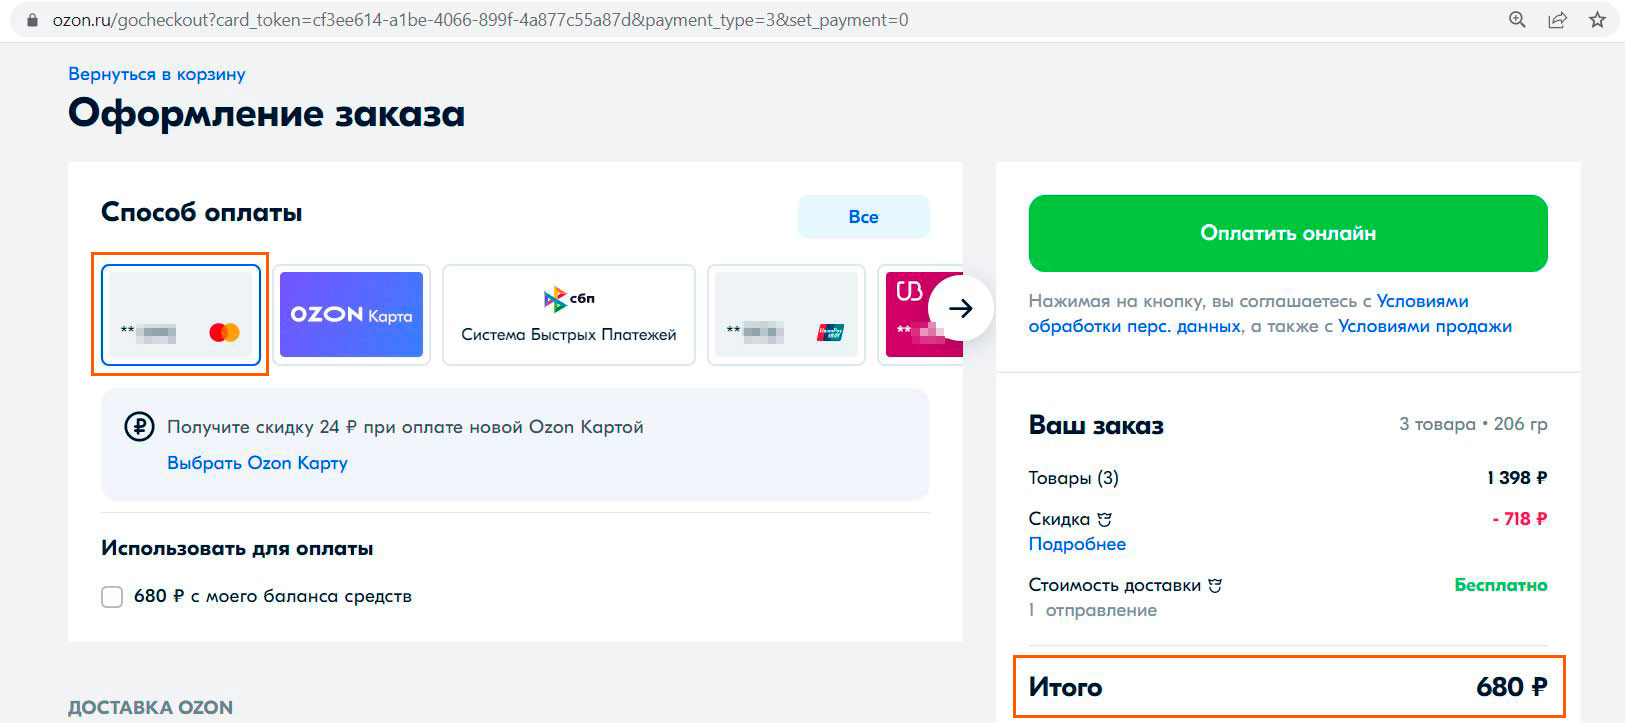Click the share page icon in address bar
1625x723 pixels.
pos(1557,20)
